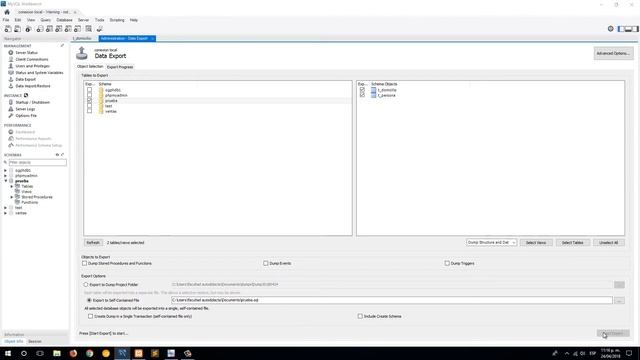Open Options File under Instance

[x=26, y=116]
